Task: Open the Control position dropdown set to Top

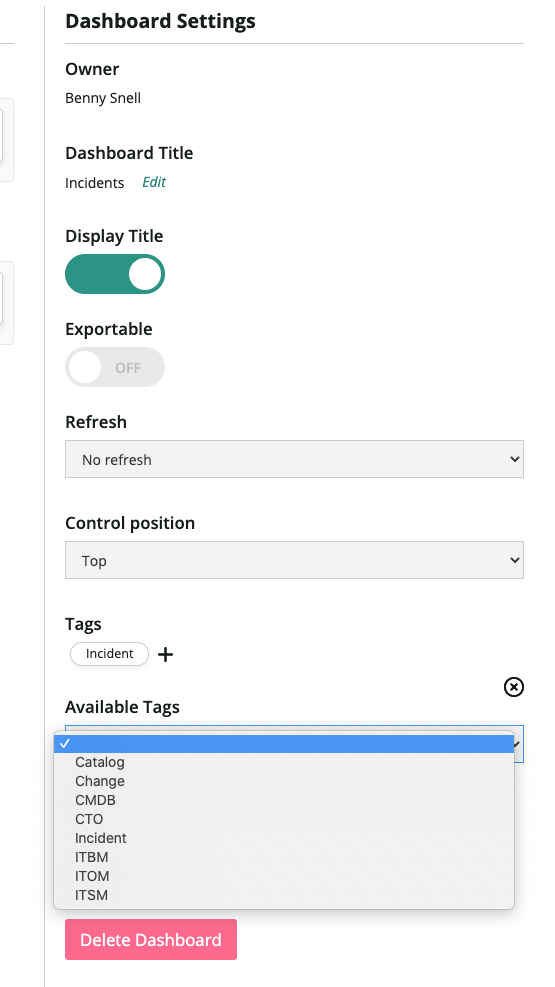Action: click(294, 560)
